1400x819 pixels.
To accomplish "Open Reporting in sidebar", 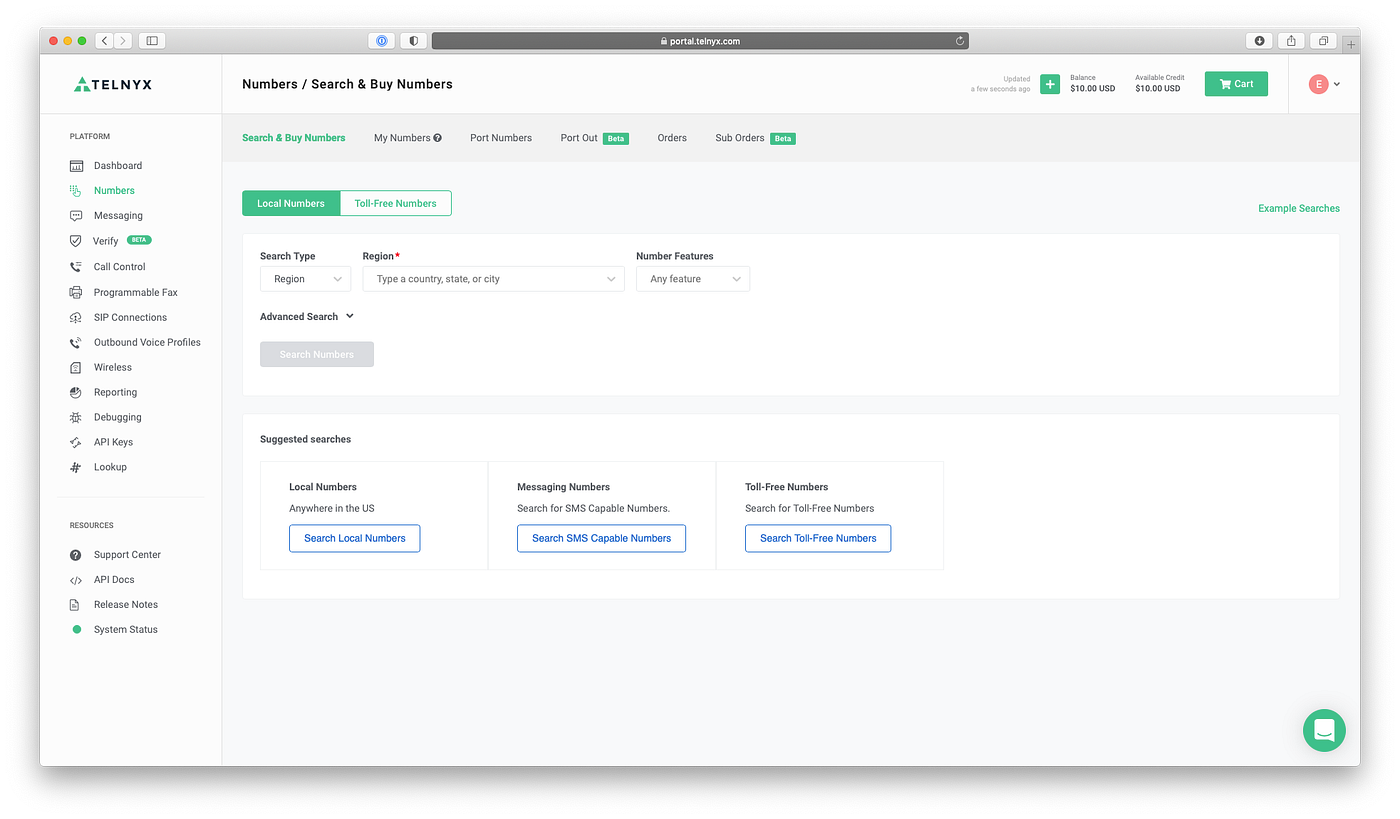I will click(x=115, y=392).
